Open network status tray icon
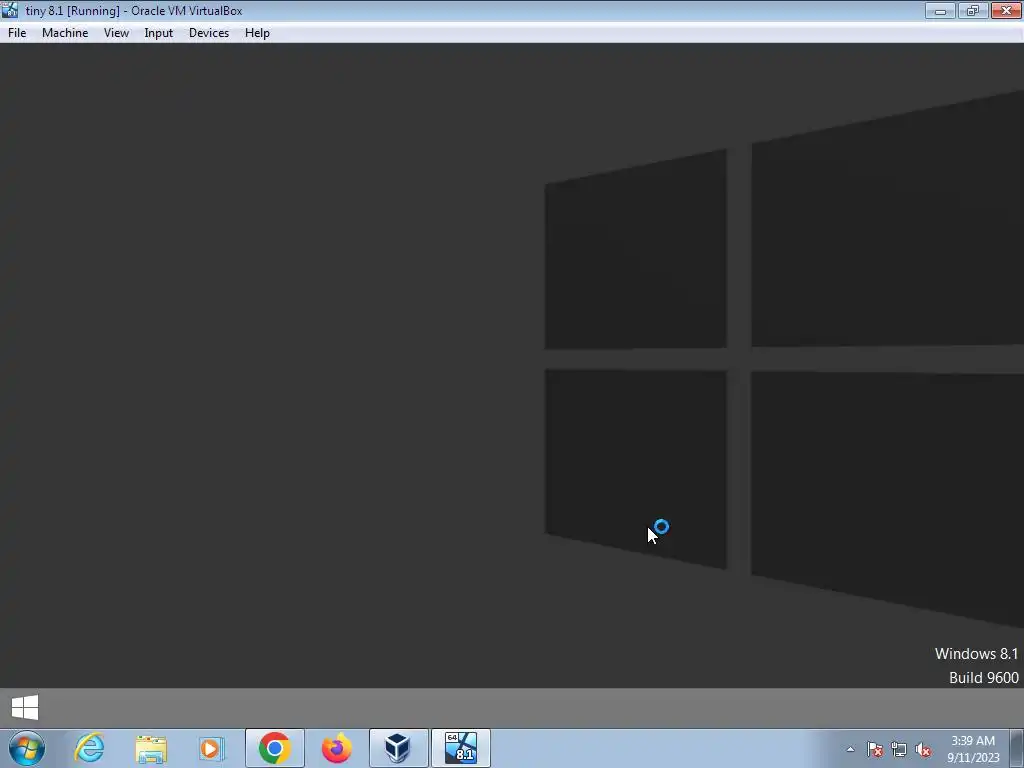Screen dimensions: 1024x768 [x=899, y=749]
